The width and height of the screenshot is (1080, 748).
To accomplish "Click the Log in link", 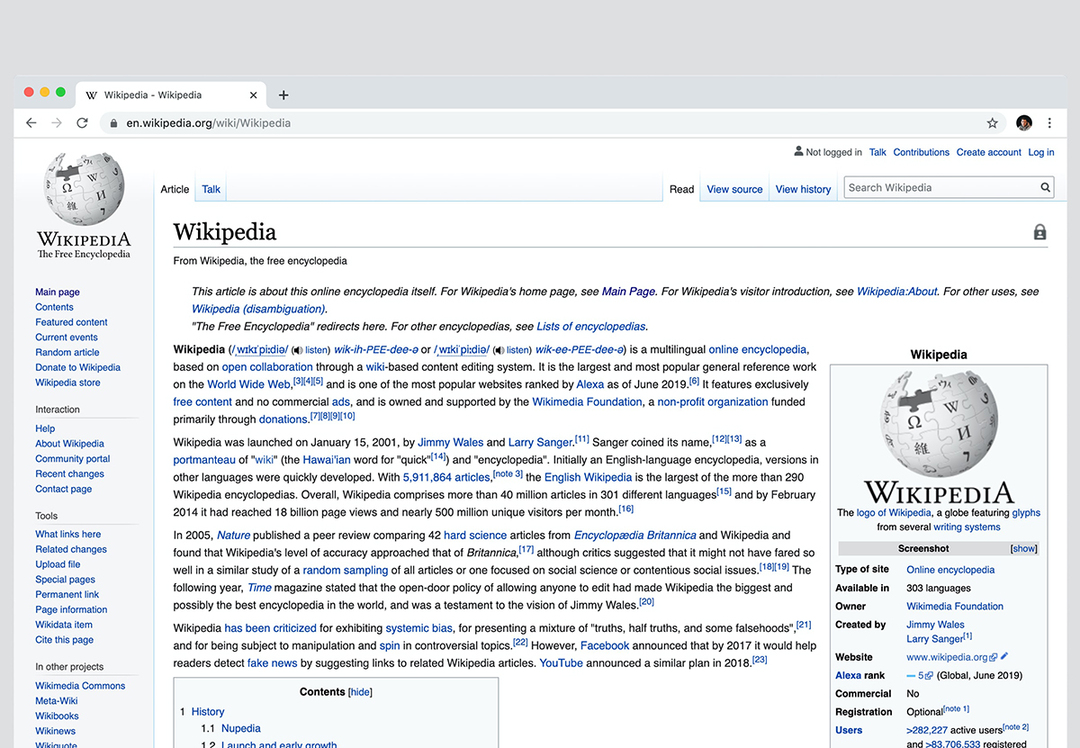I will tap(1041, 152).
